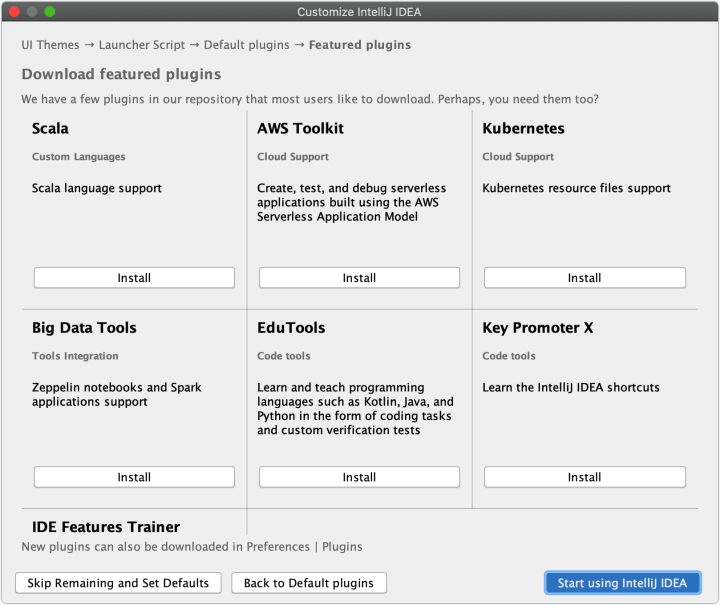Close the Customize IntelliJ IDEA window
720x605 pixels.
point(14,12)
